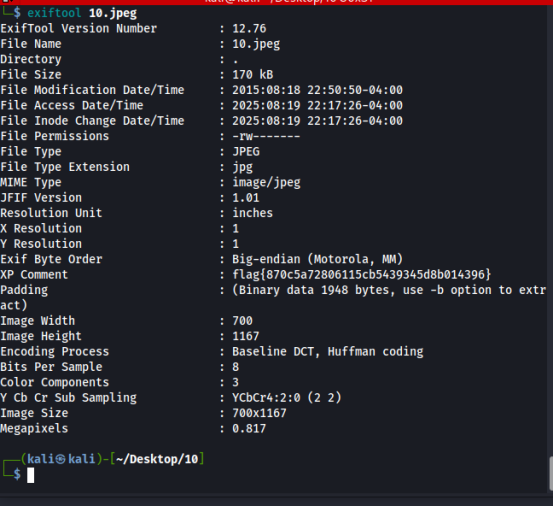Click the File Size value 170 kB

click(253, 75)
